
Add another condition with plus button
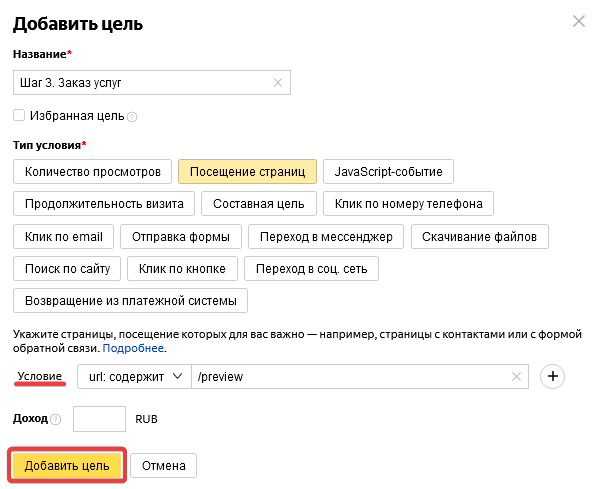tap(552, 376)
